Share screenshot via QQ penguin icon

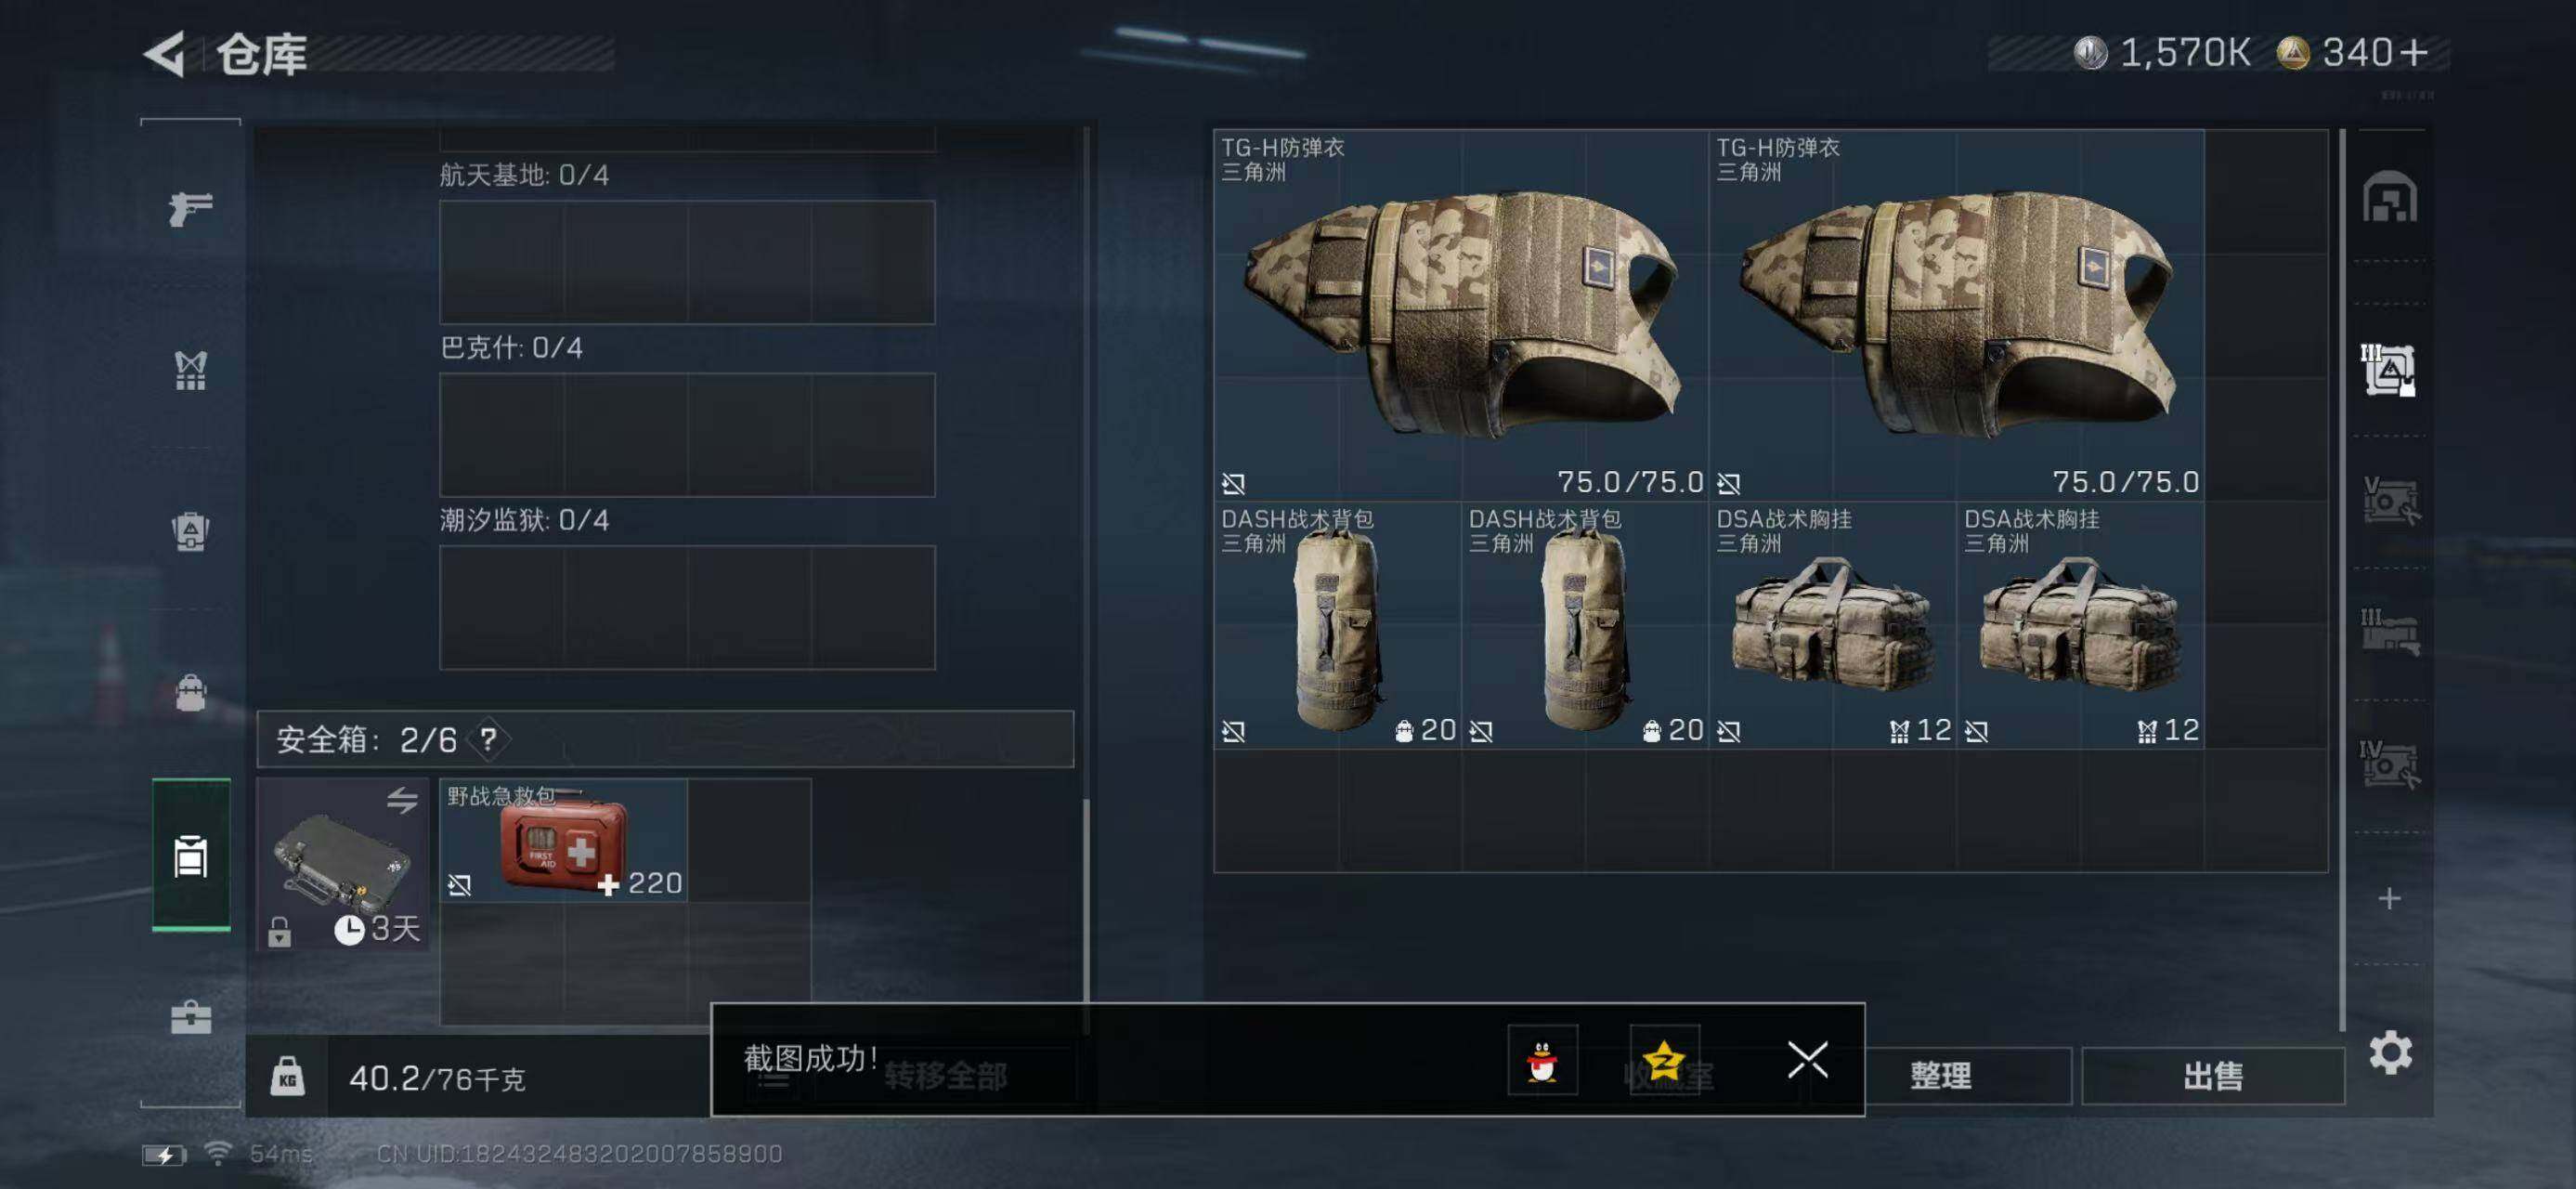click(x=1542, y=1060)
